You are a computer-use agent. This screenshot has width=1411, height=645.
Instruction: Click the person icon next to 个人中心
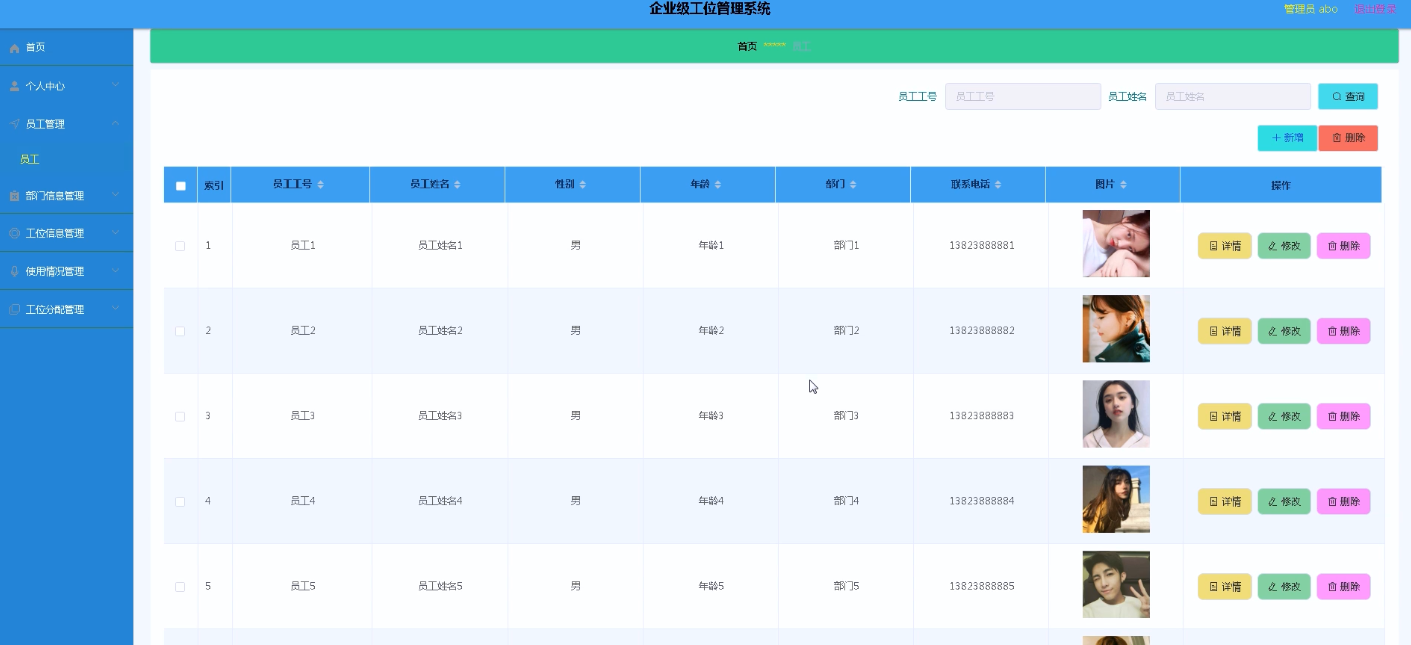13,85
